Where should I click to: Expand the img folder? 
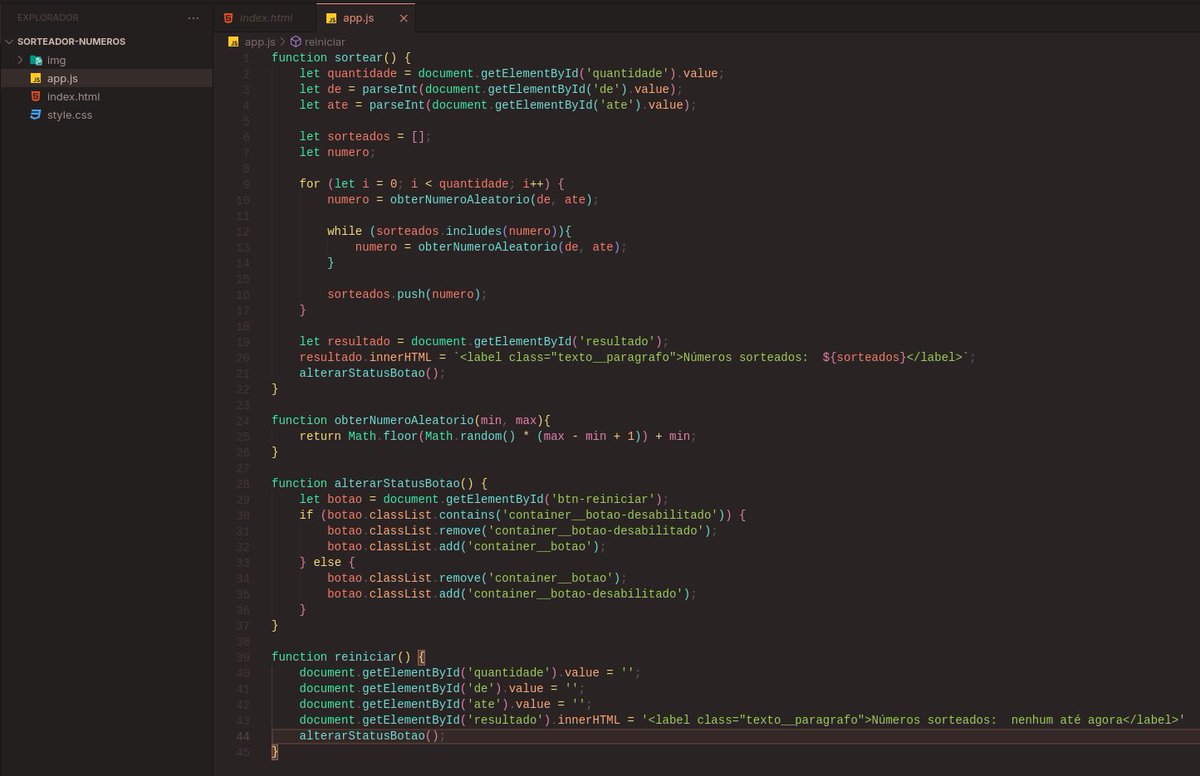coord(20,59)
